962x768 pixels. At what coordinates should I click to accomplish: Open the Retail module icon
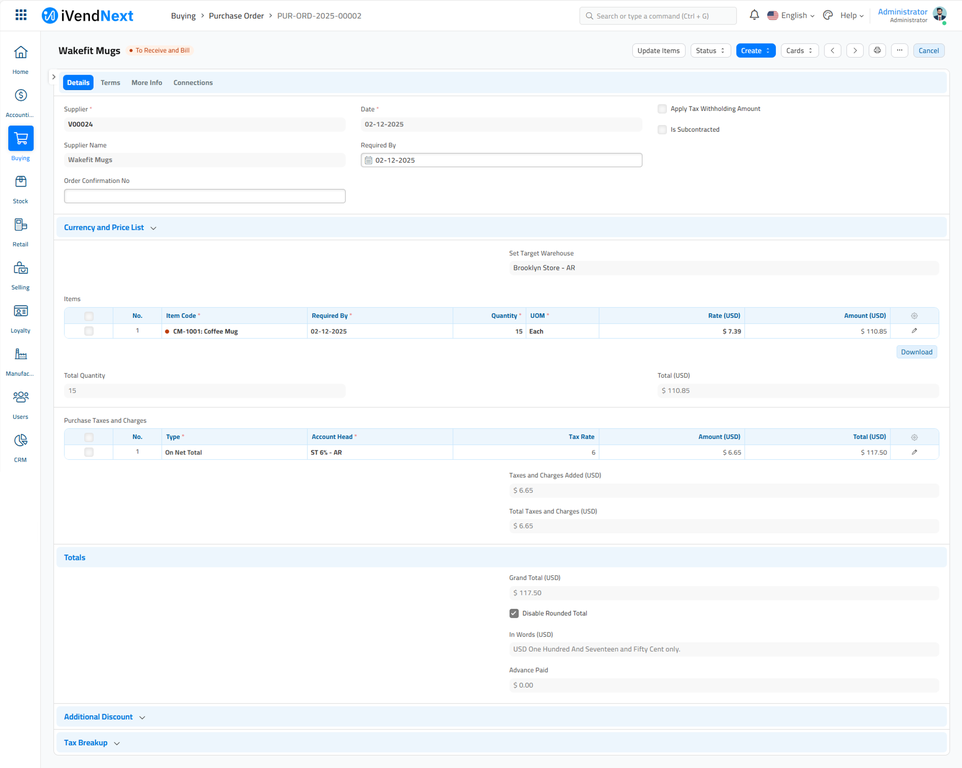click(x=20, y=225)
